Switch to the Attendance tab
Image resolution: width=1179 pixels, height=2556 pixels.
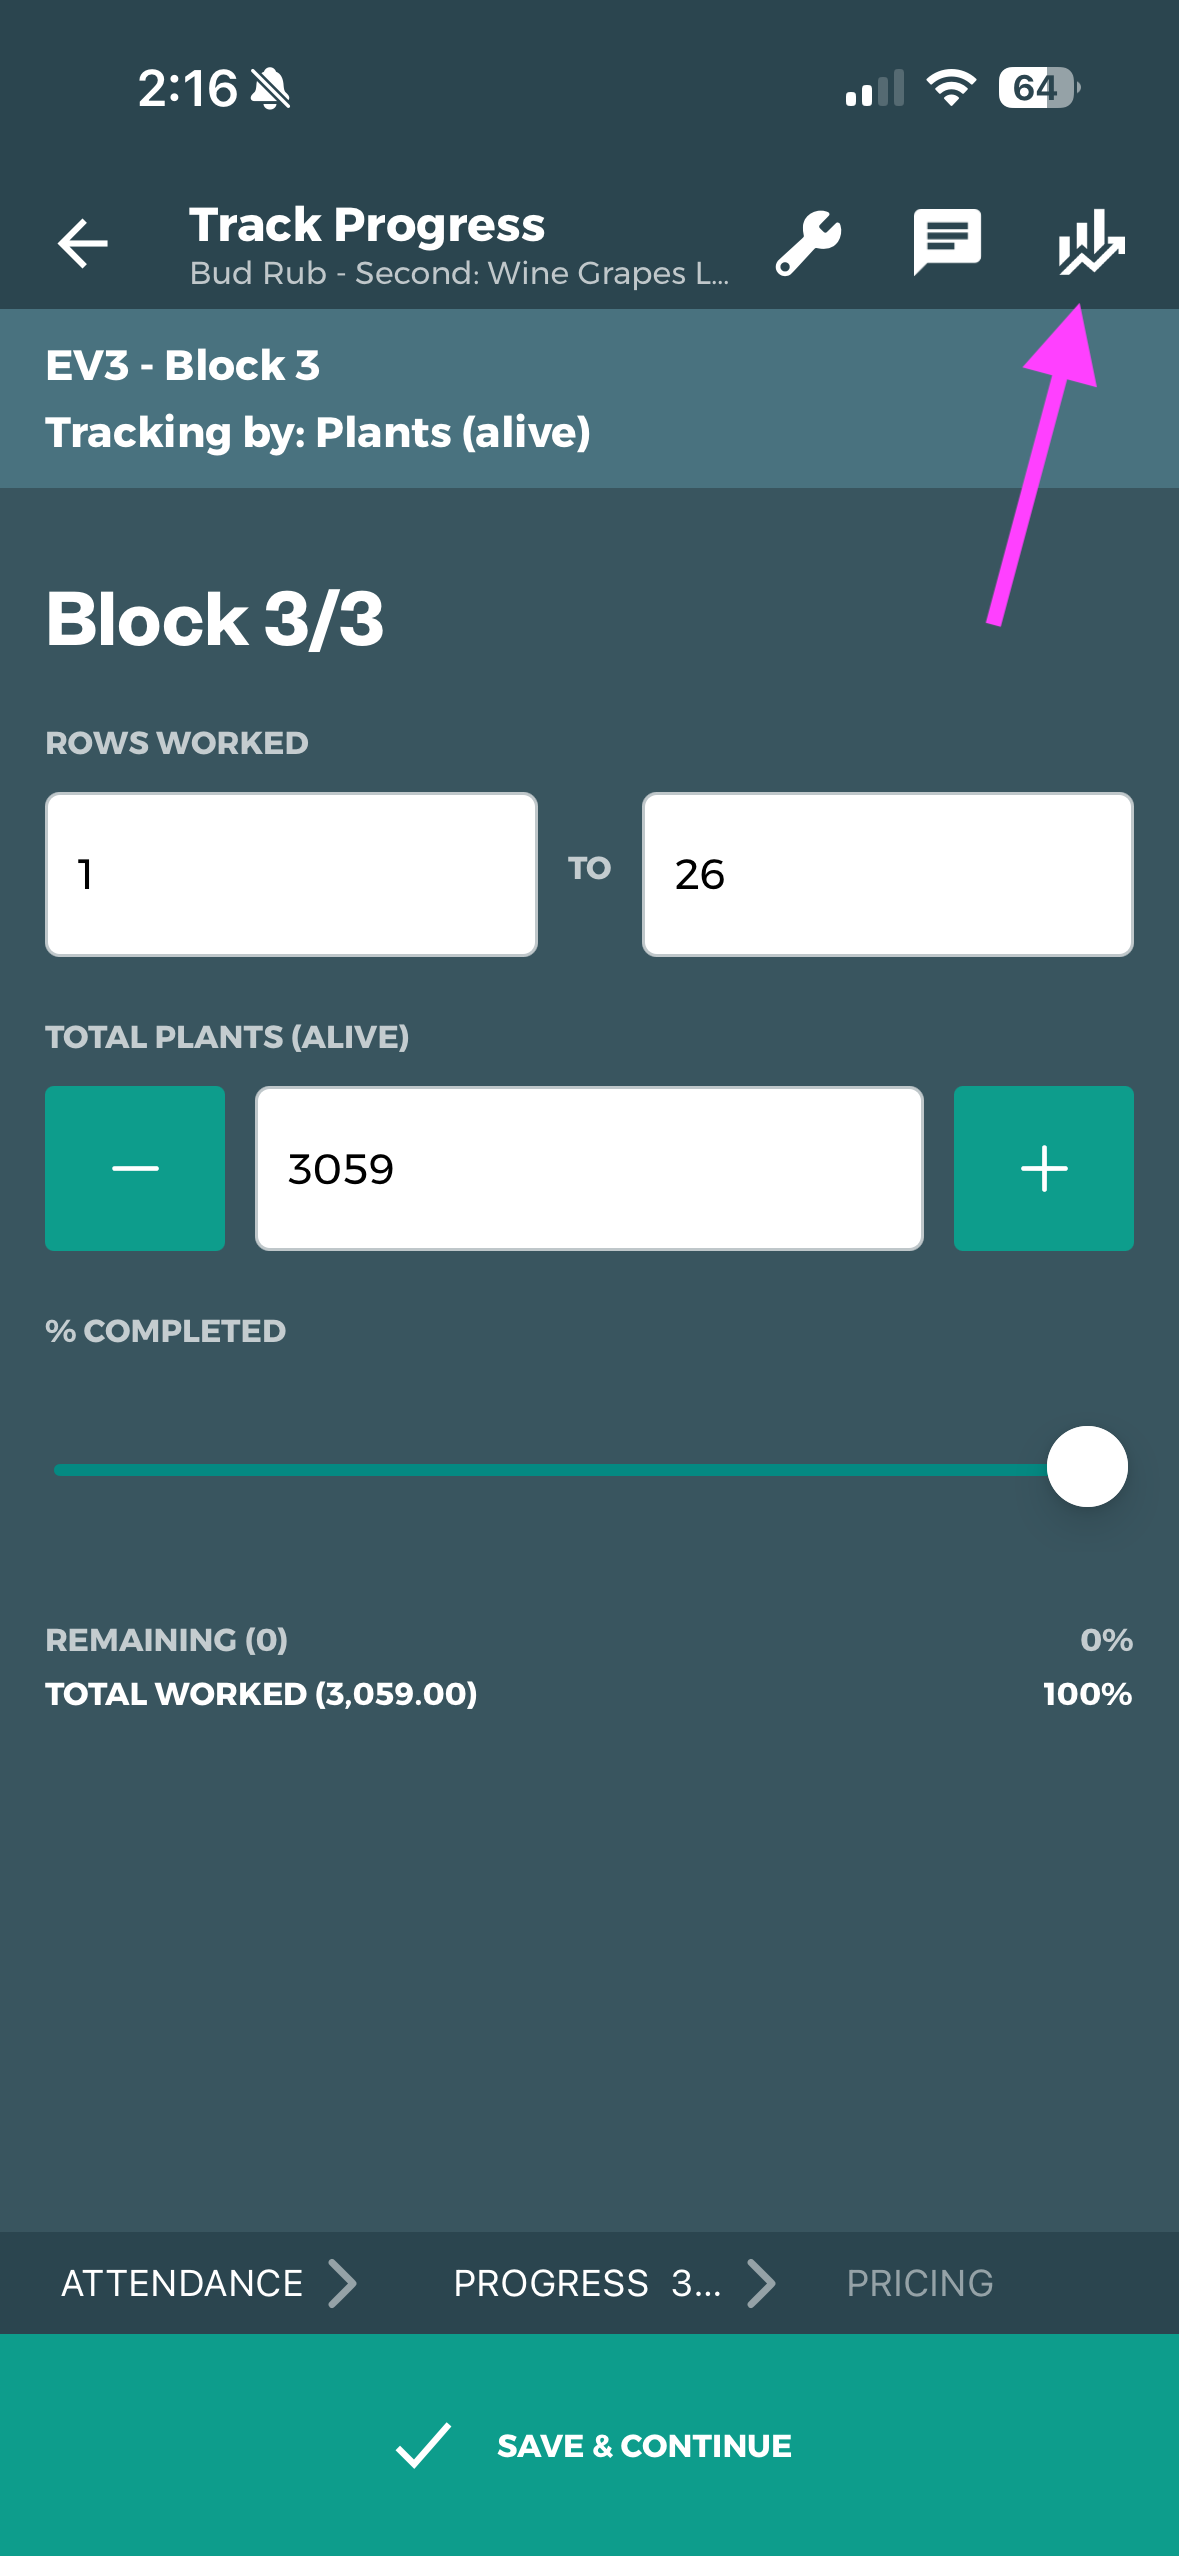pyautogui.click(x=182, y=2283)
